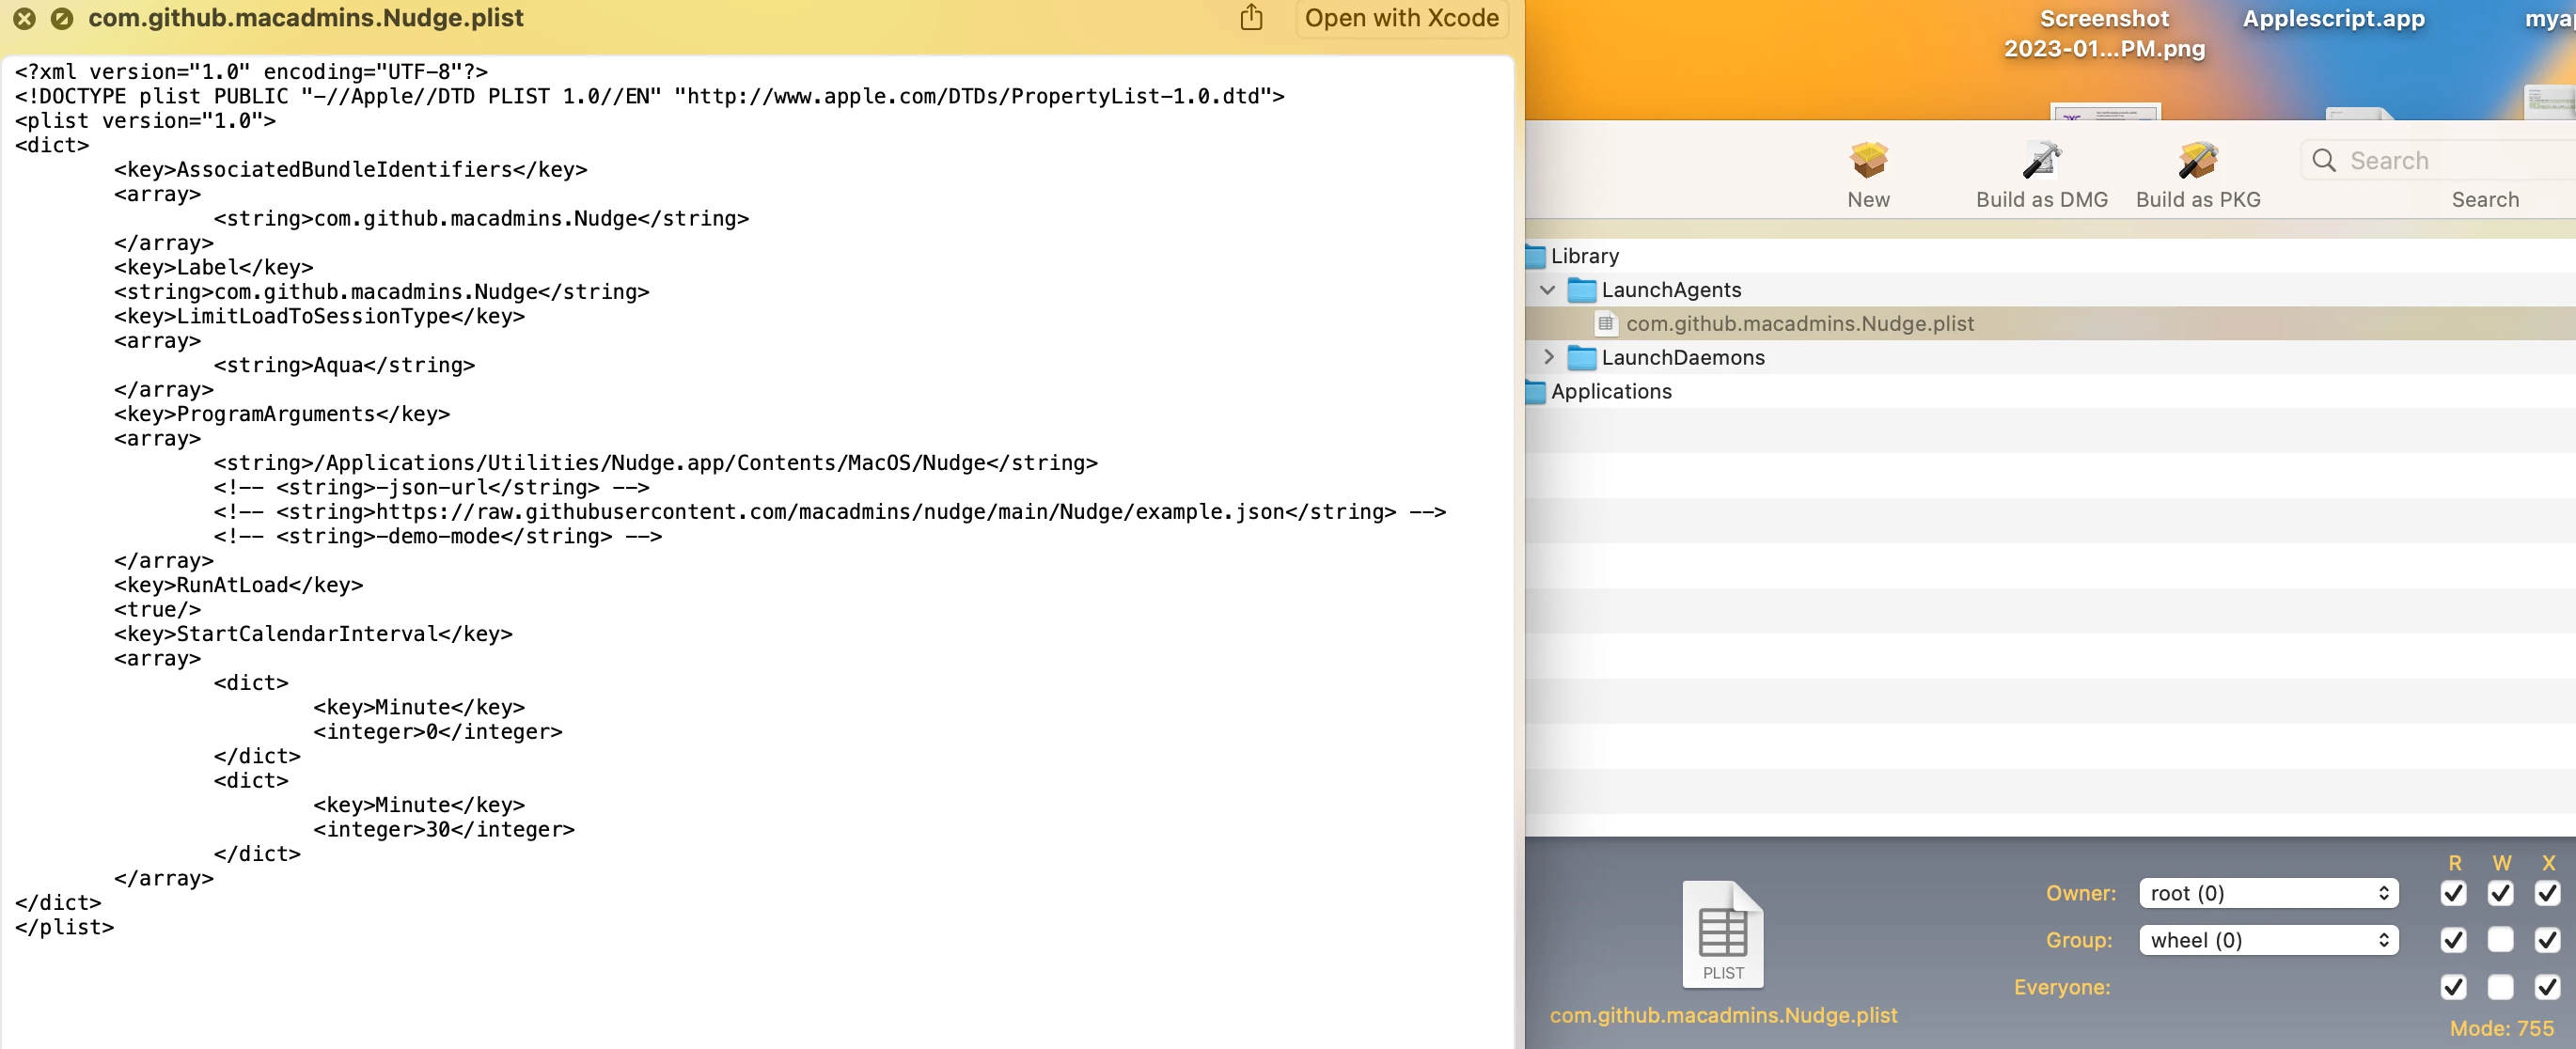
Task: Click the AssociatedBundleIdentifiers key line
Action: pos(350,169)
